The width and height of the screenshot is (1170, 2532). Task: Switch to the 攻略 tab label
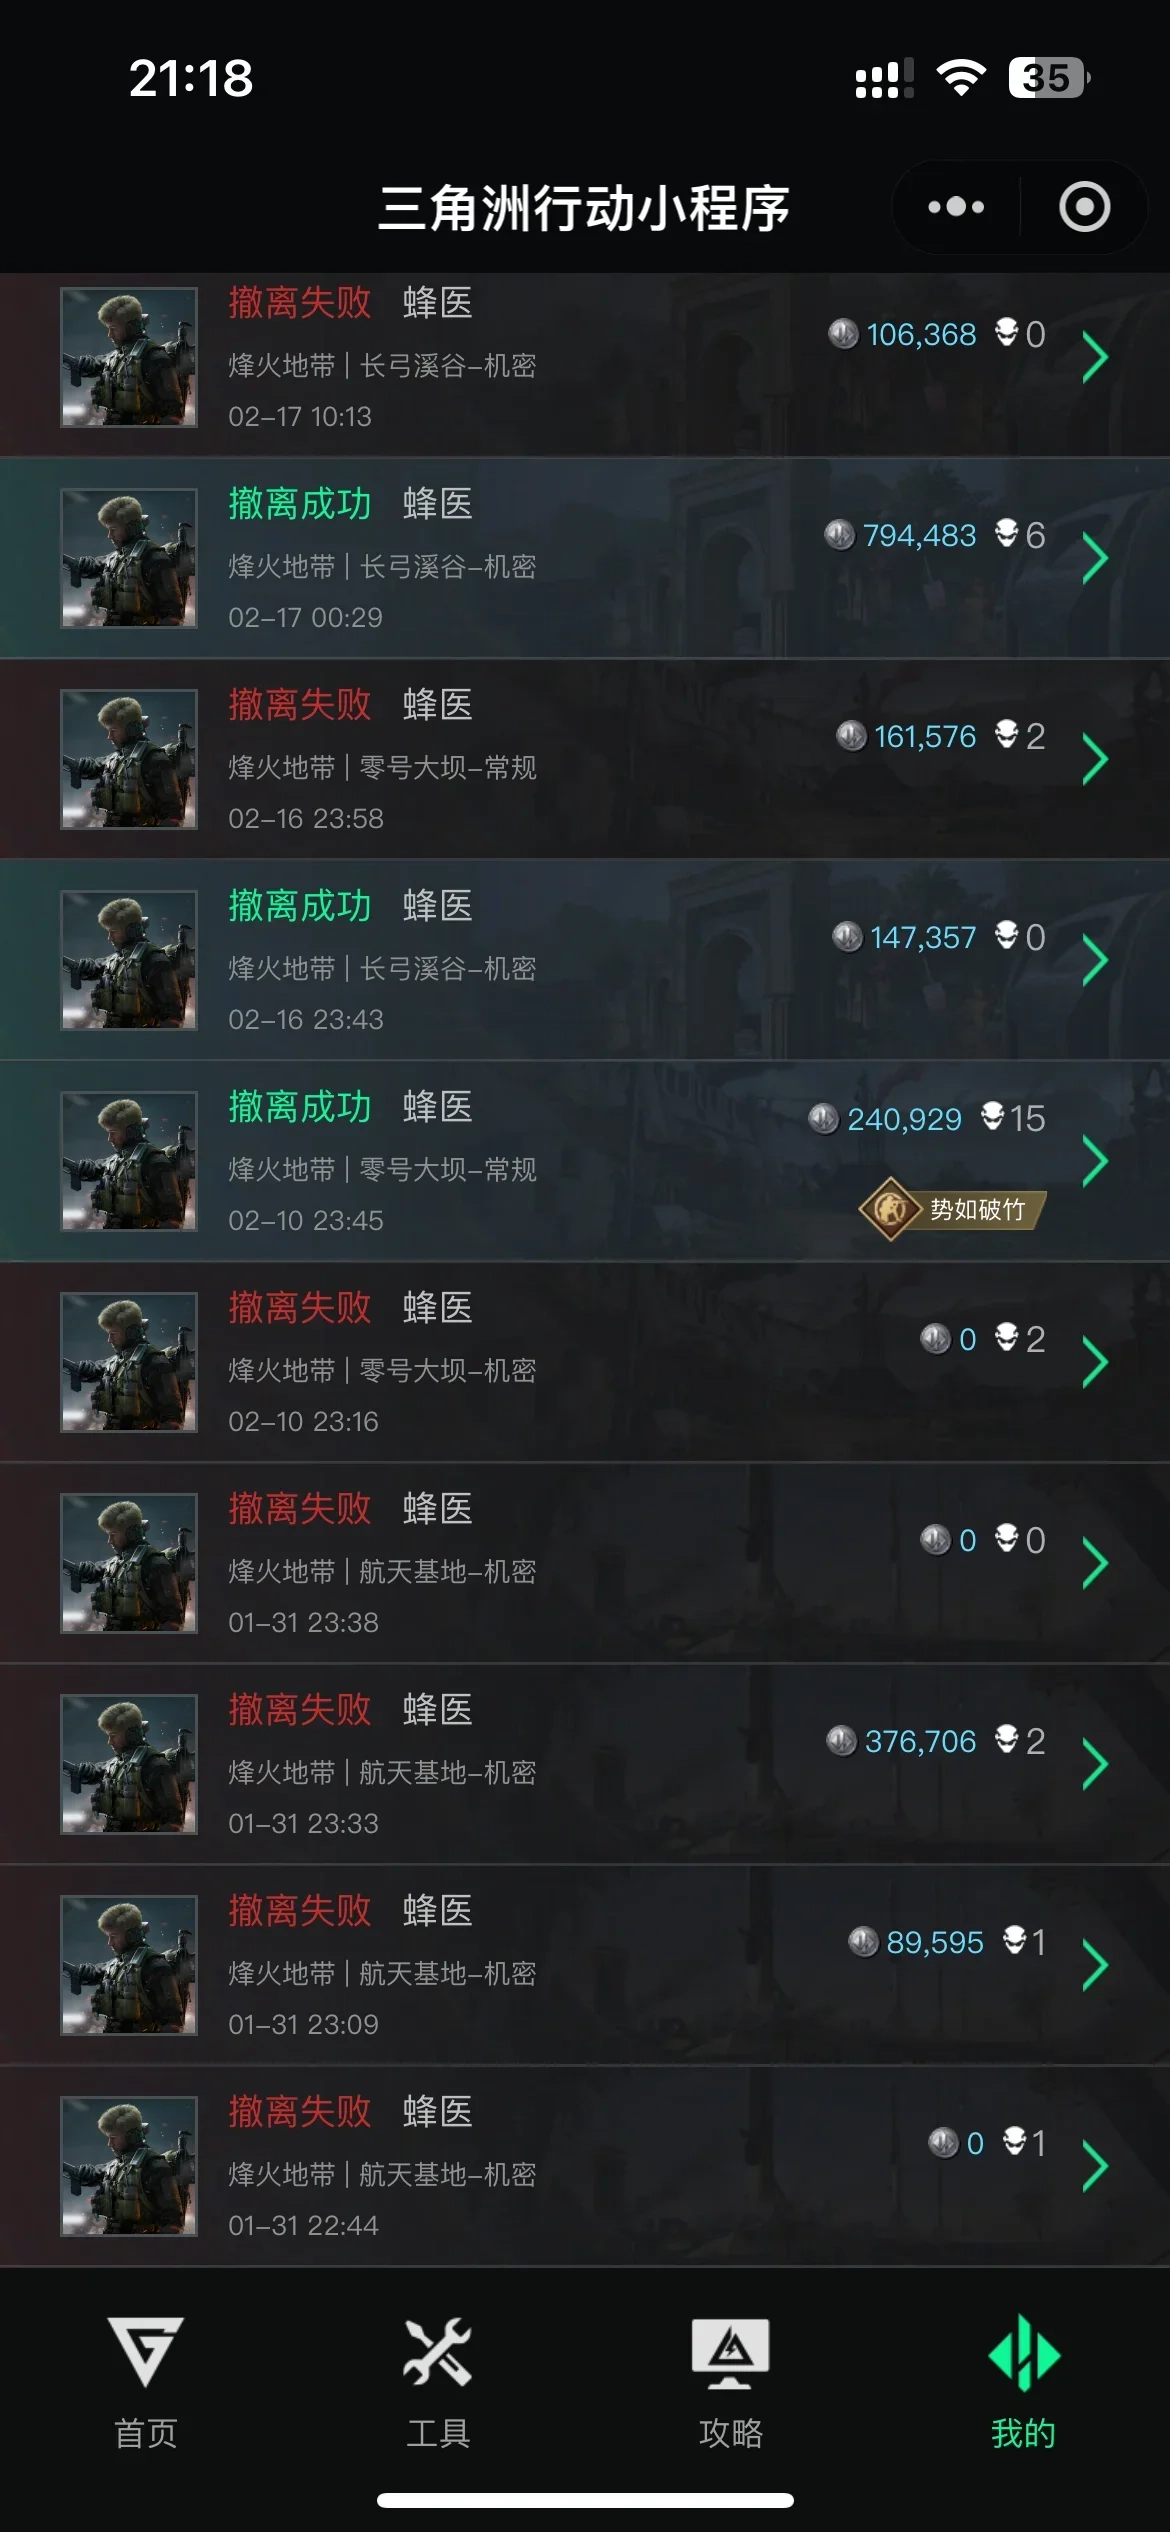point(731,2433)
